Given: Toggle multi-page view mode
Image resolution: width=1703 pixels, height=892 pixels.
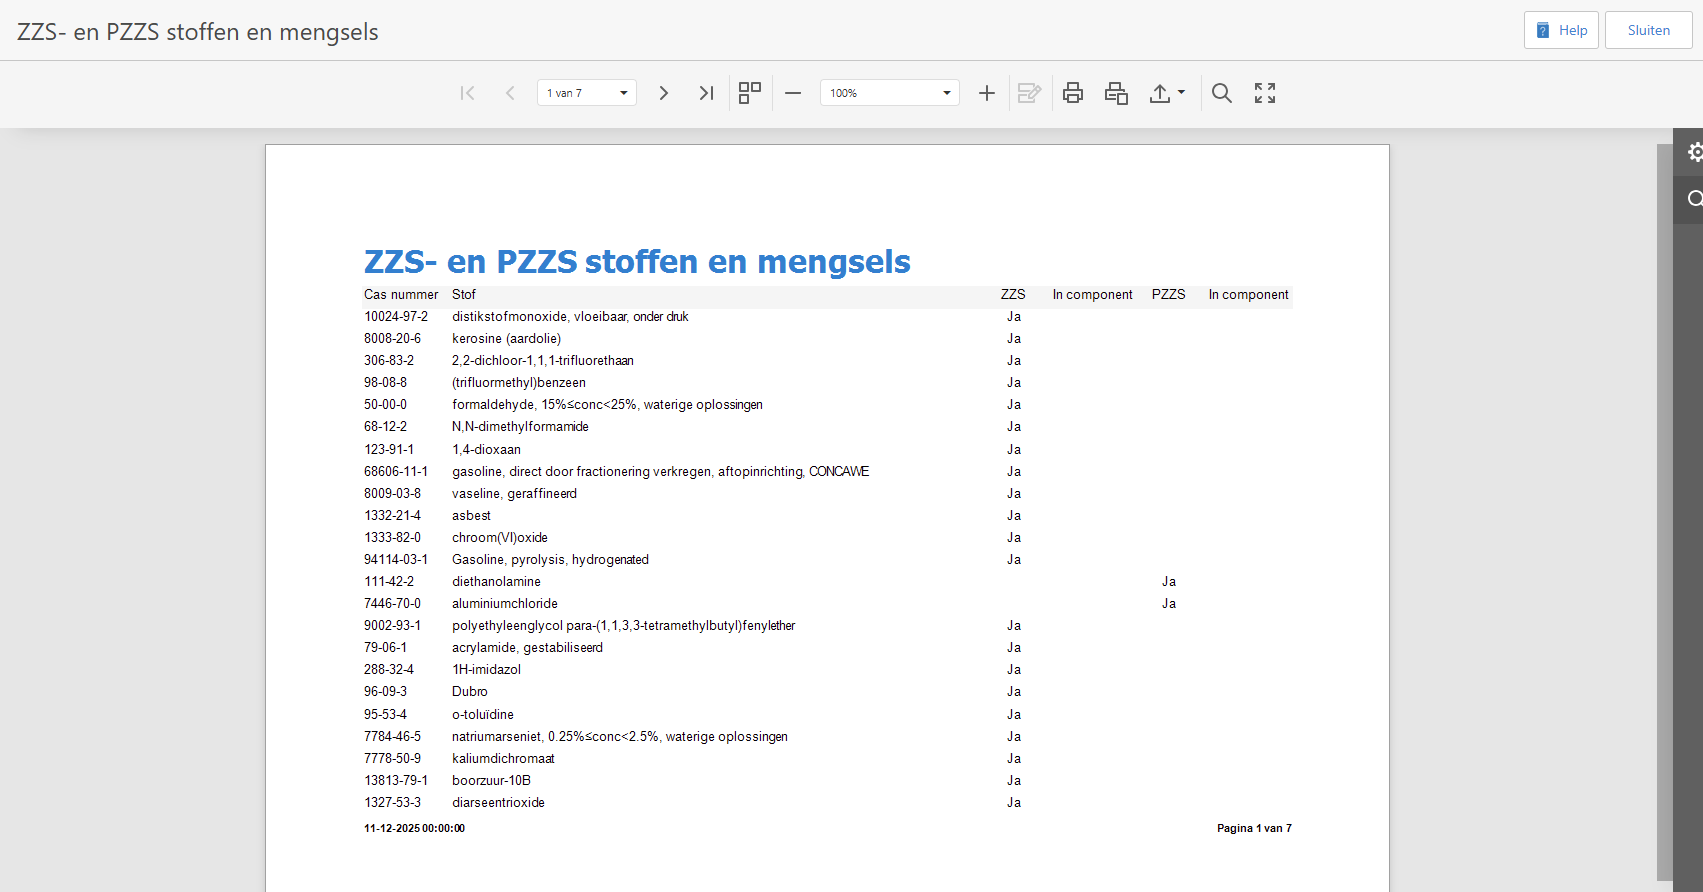Looking at the screenshot, I should (x=750, y=93).
